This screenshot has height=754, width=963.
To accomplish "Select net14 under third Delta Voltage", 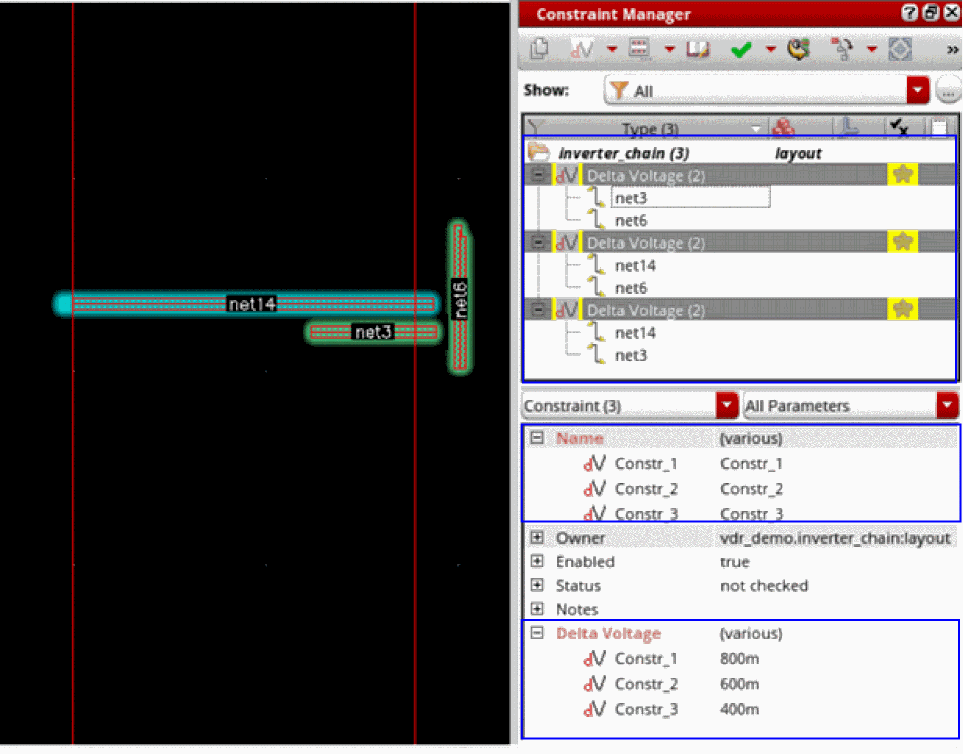I will pos(635,333).
